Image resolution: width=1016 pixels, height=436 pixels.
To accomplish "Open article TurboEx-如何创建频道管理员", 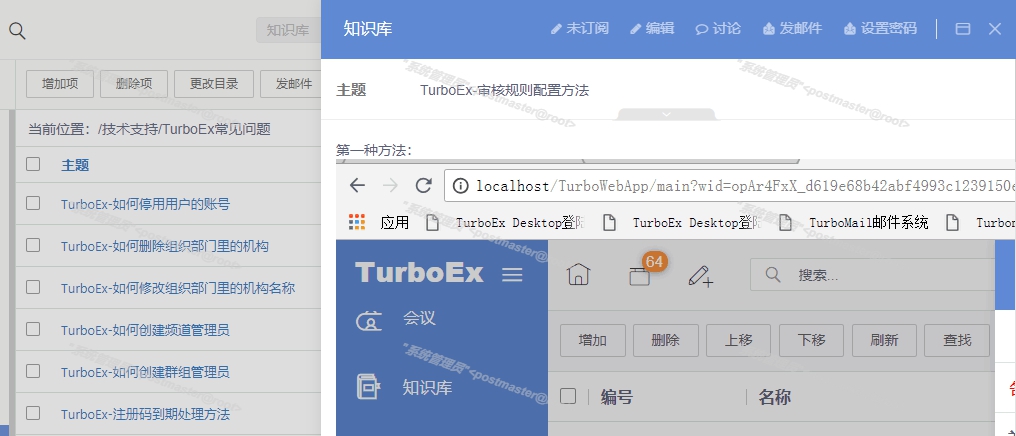I will [x=145, y=330].
